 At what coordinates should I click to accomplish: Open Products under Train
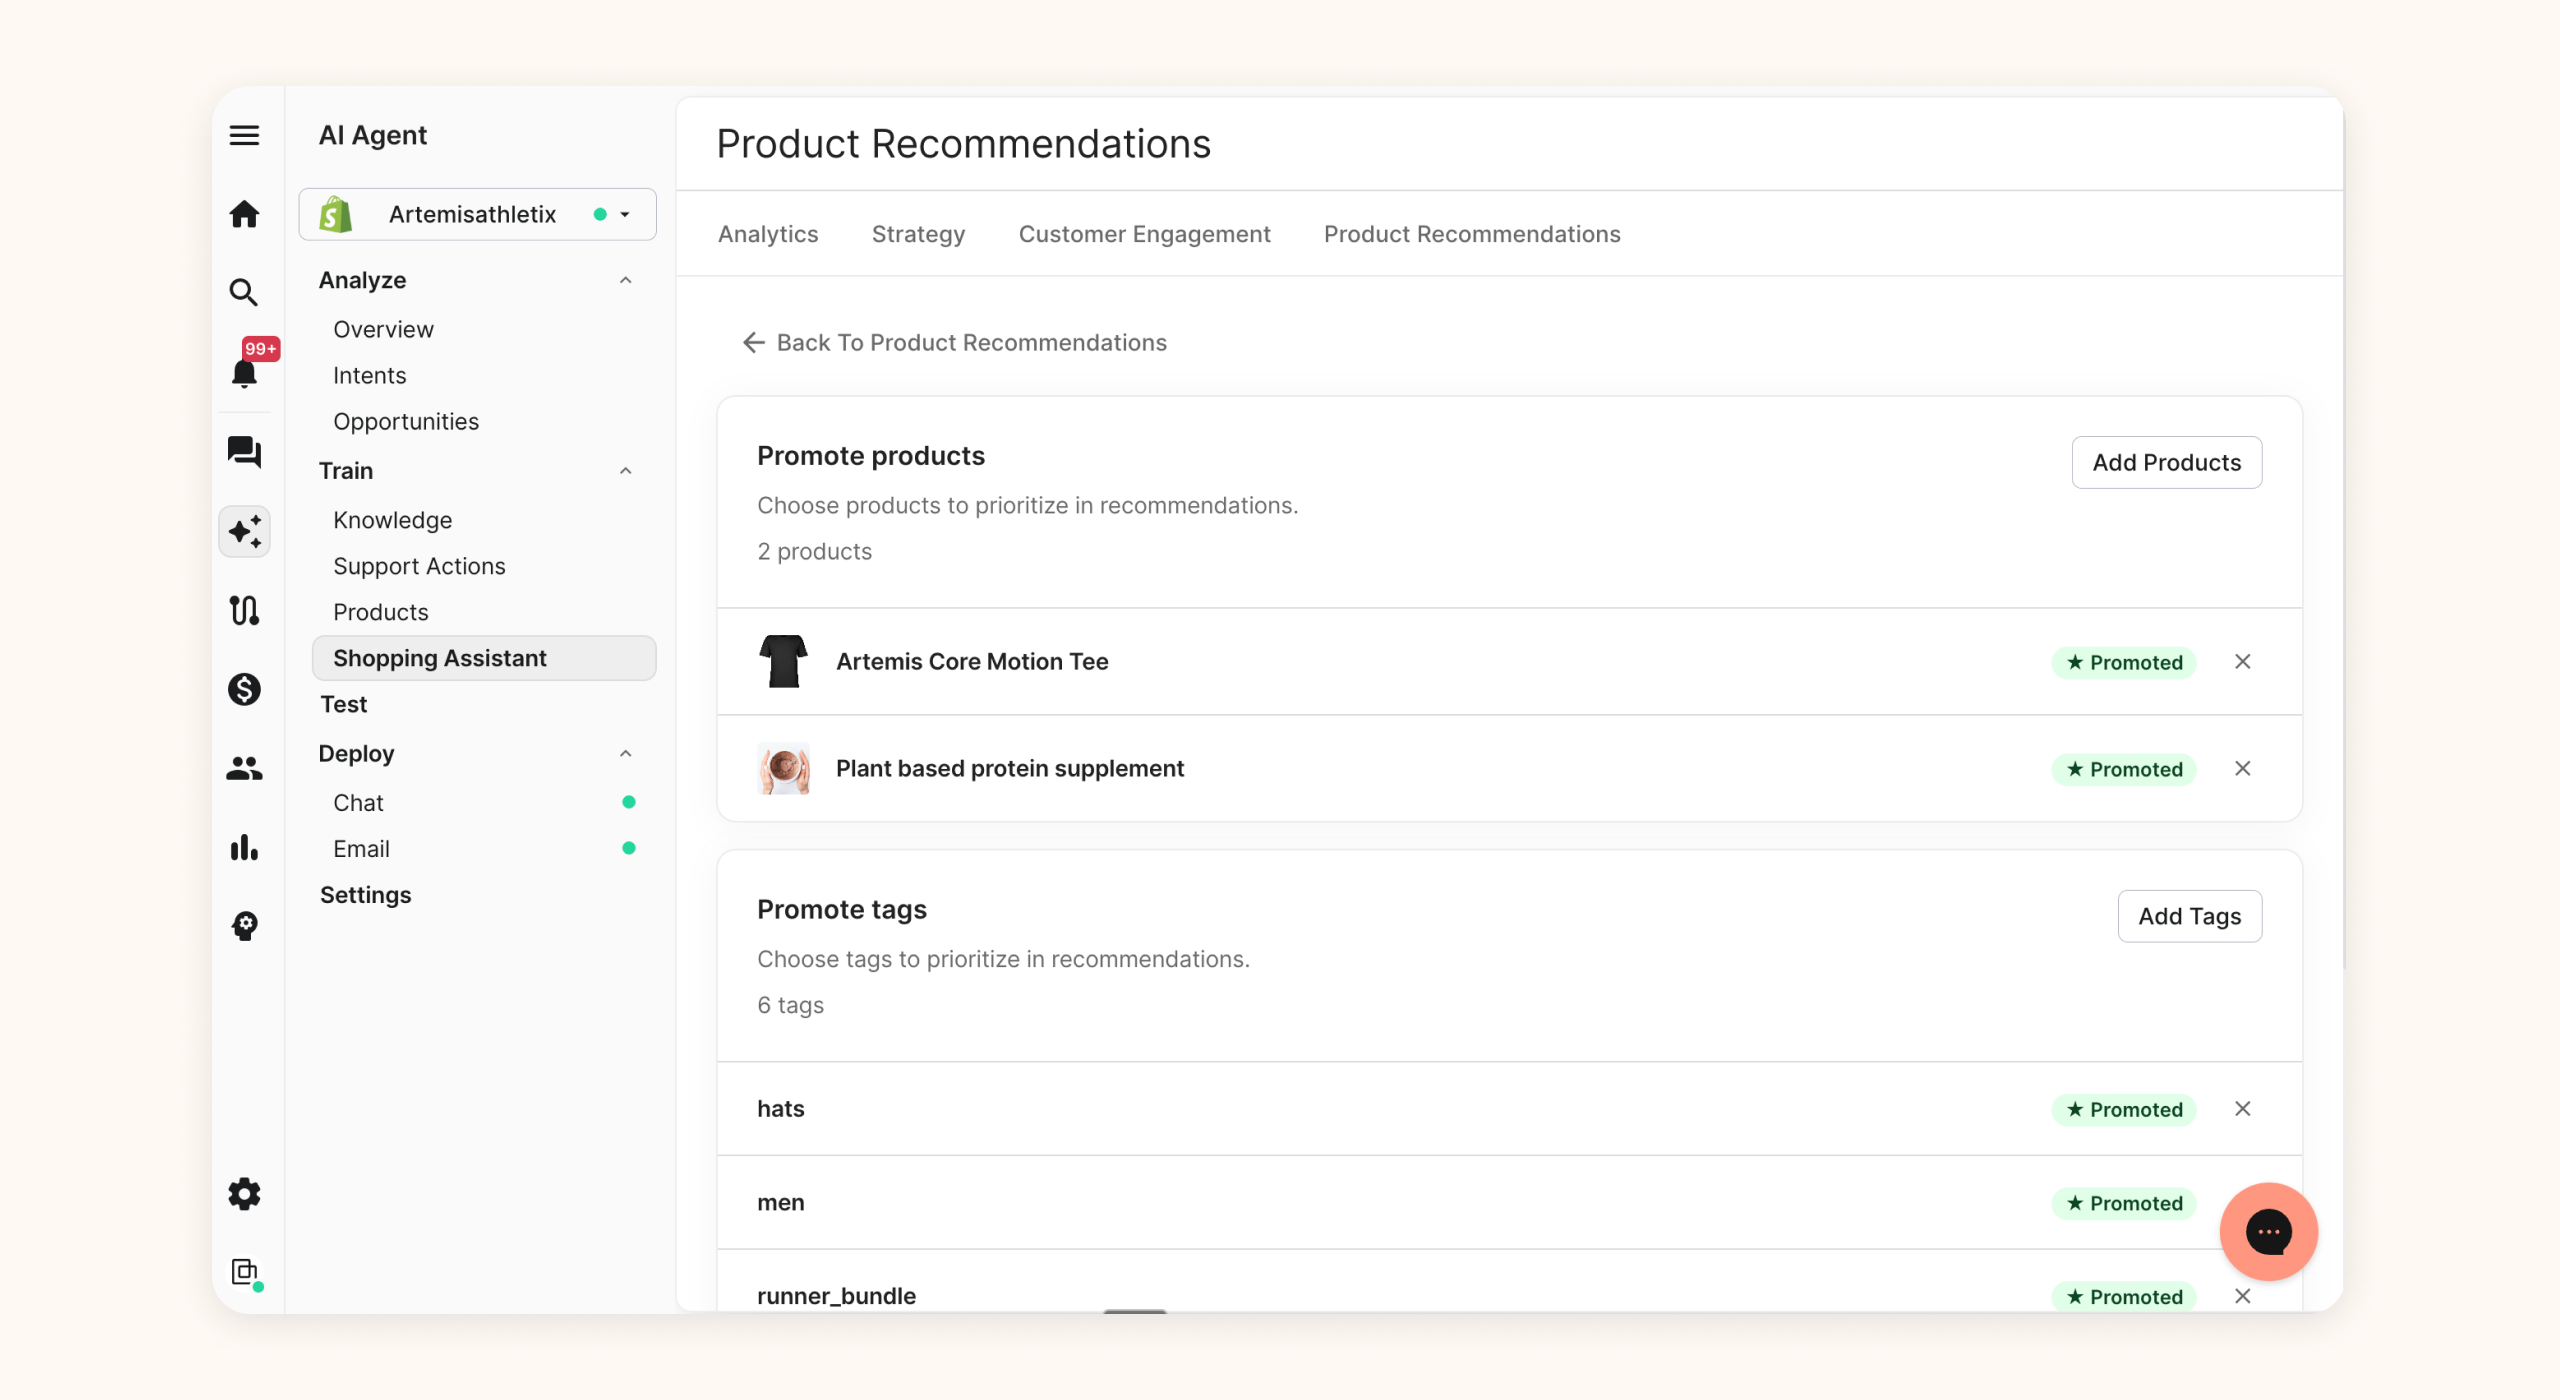pyautogui.click(x=380, y=613)
